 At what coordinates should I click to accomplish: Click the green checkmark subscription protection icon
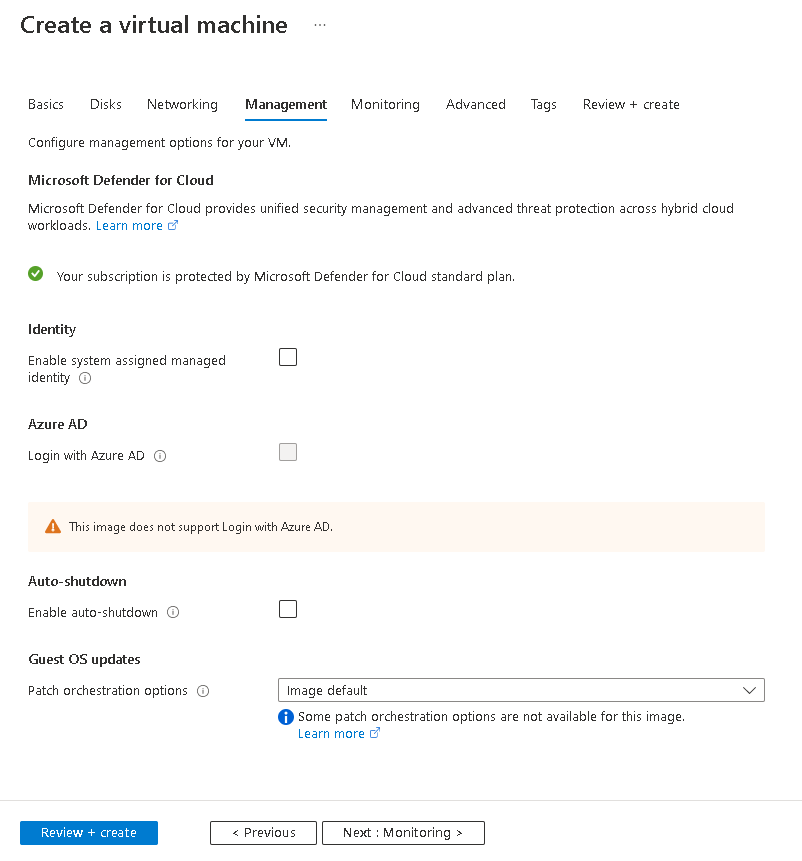click(x=35, y=273)
